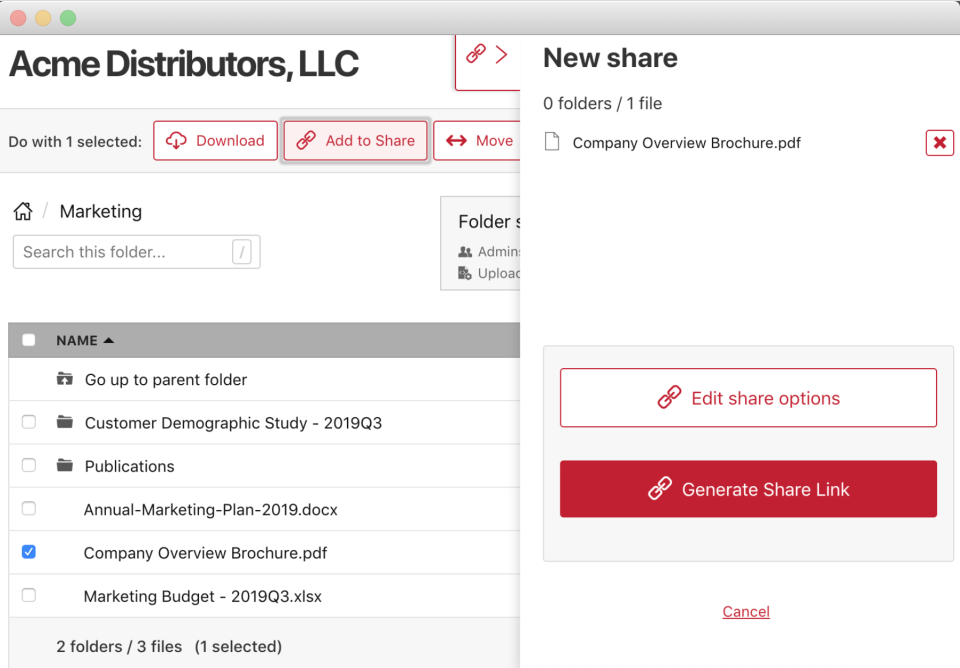This screenshot has height=668, width=960.
Task: Click the sort arrow next to NAME
Action: [x=108, y=339]
